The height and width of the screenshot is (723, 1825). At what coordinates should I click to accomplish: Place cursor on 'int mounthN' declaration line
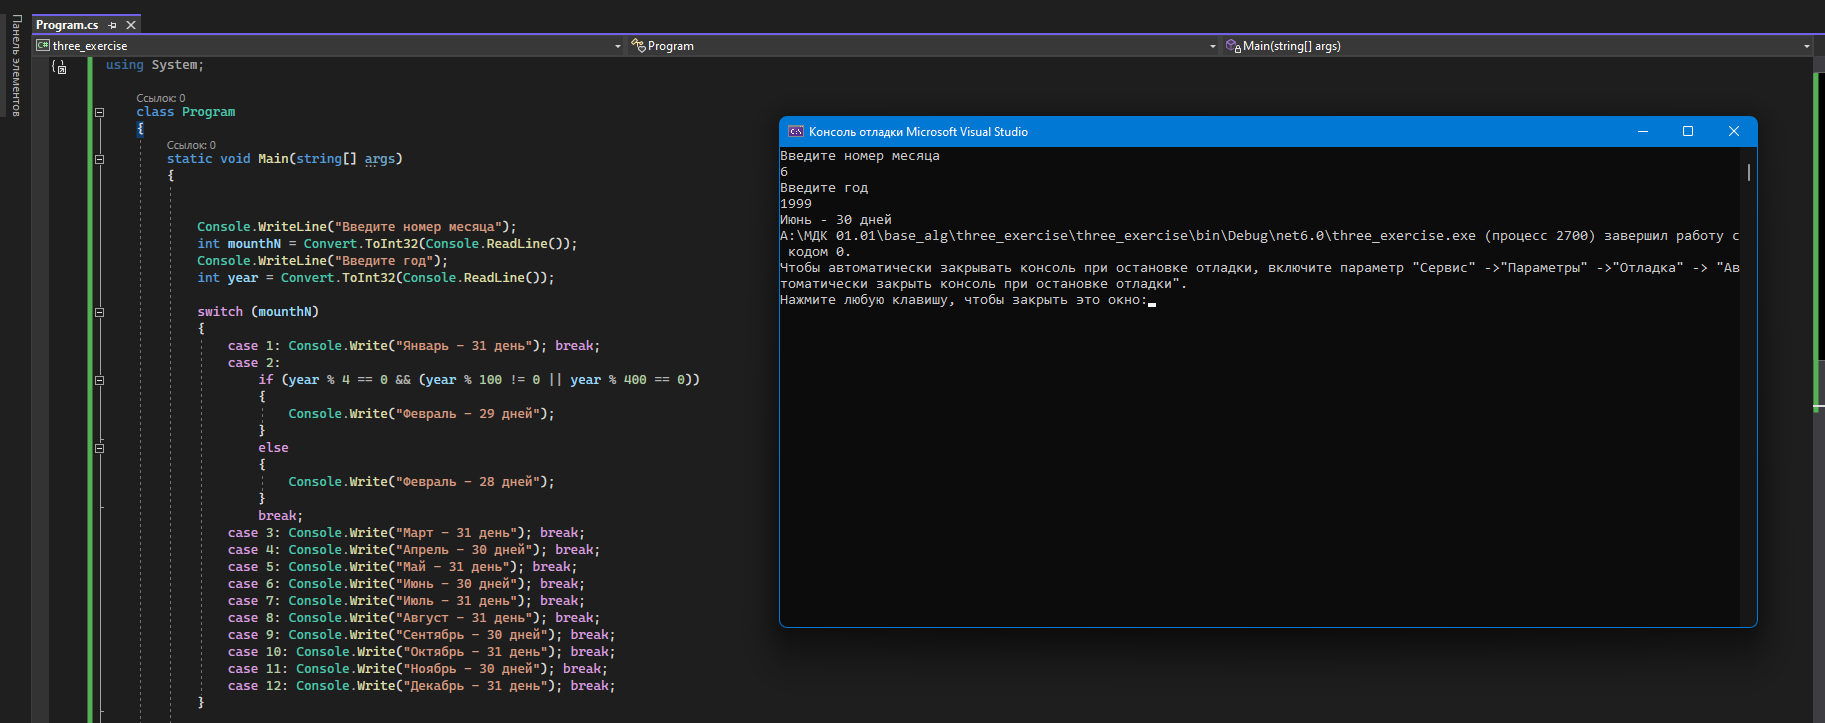387,244
